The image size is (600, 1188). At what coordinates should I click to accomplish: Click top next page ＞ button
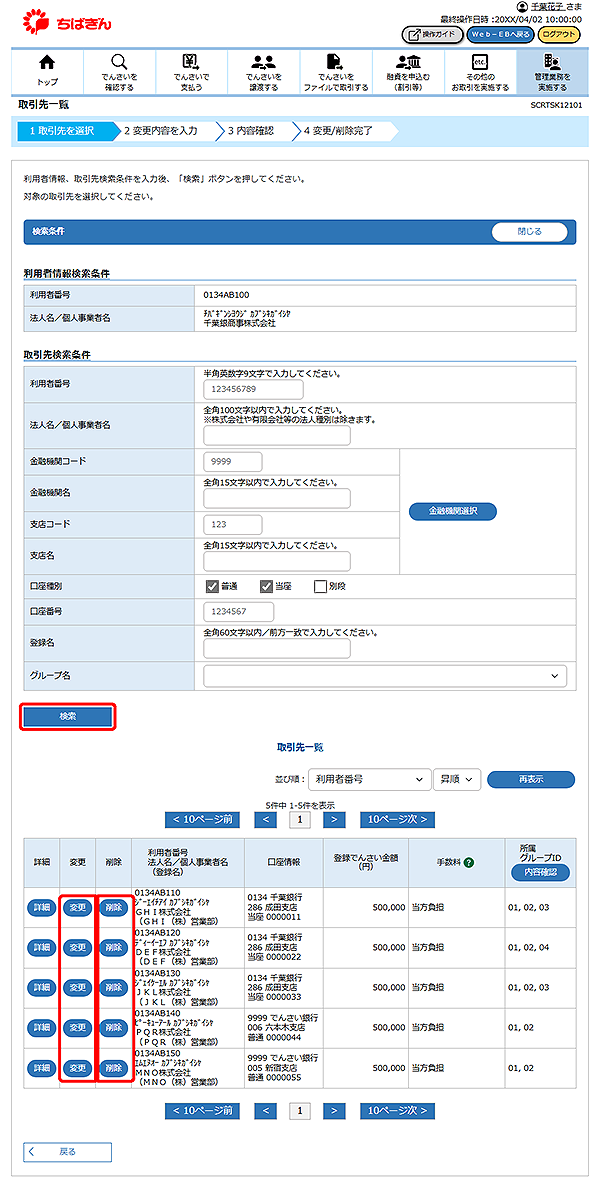point(334,819)
